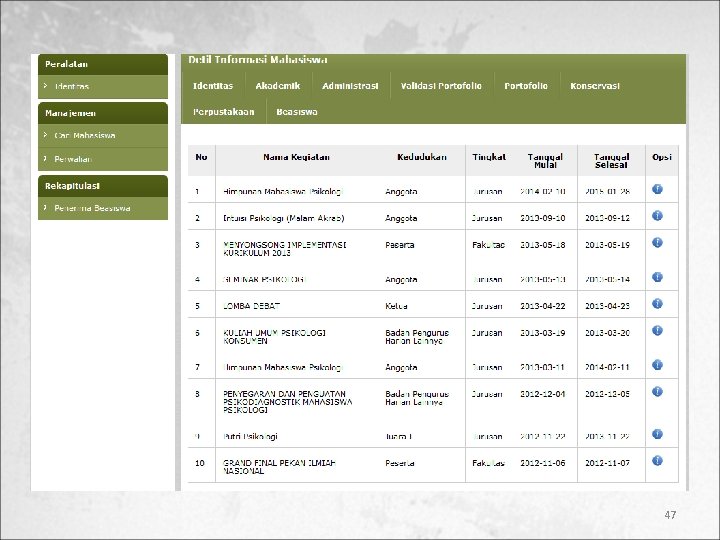Image resolution: width=720 pixels, height=540 pixels.
Task: Click Fakultas level in row 10
Action: click(488, 463)
